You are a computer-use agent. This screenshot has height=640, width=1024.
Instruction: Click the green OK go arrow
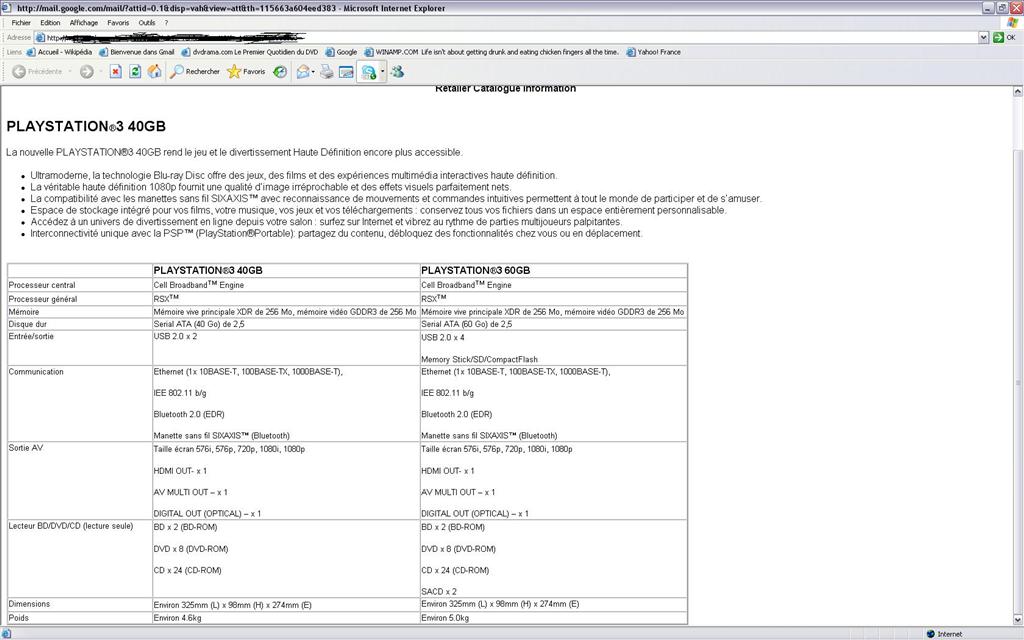coord(998,38)
